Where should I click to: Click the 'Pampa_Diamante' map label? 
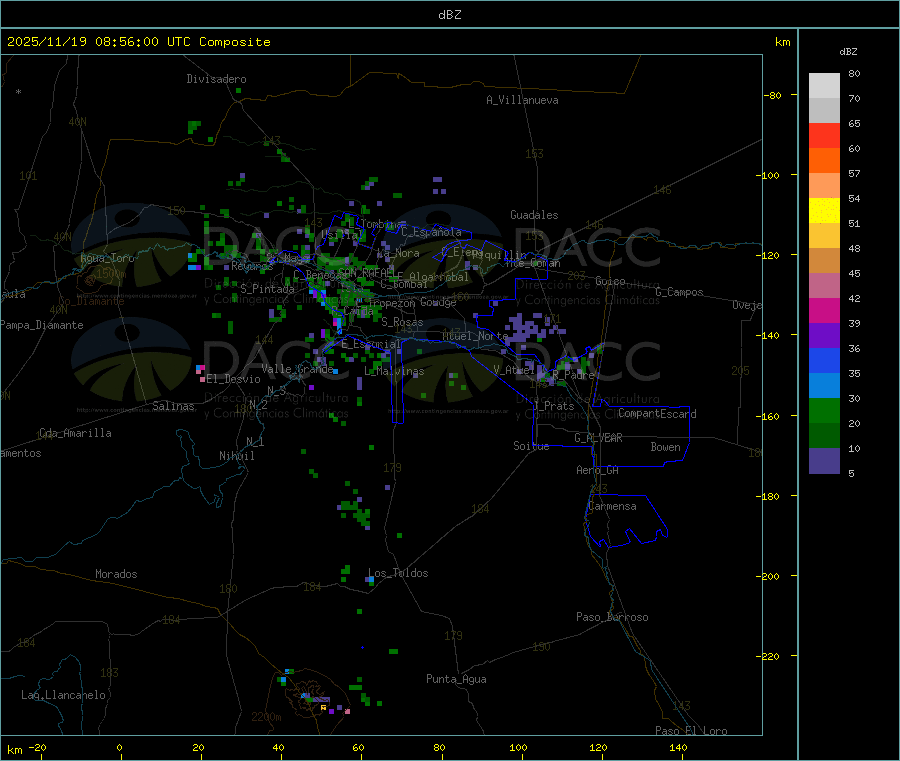(x=42, y=325)
